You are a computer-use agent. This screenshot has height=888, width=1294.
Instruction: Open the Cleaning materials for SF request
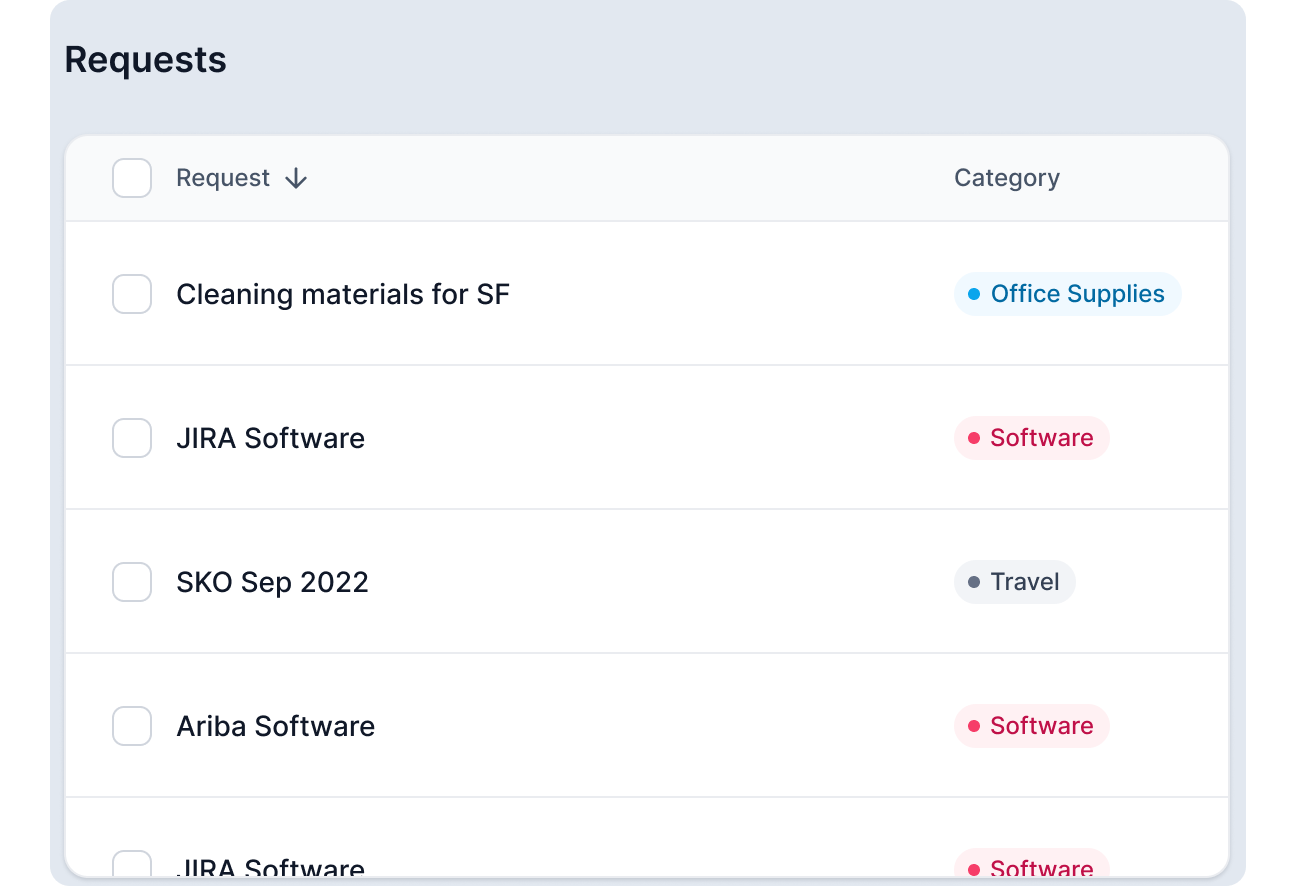click(342, 295)
